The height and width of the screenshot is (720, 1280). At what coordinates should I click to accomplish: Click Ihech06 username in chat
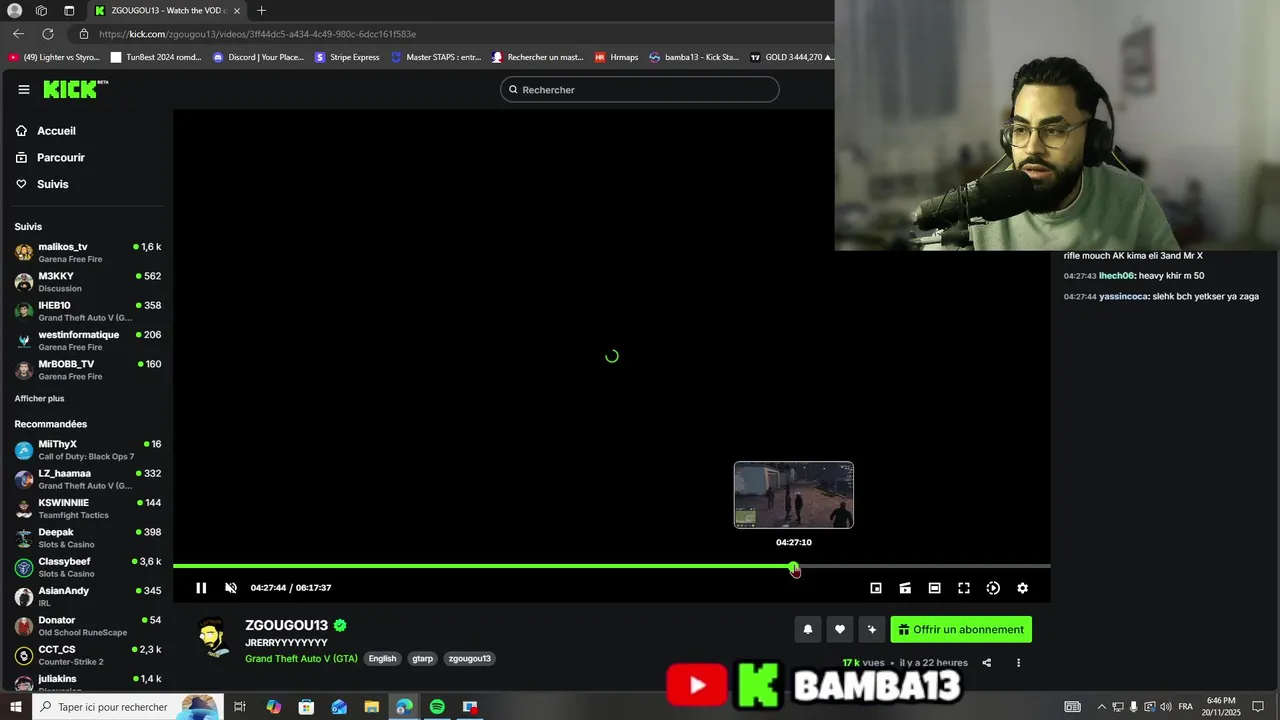coord(1116,276)
